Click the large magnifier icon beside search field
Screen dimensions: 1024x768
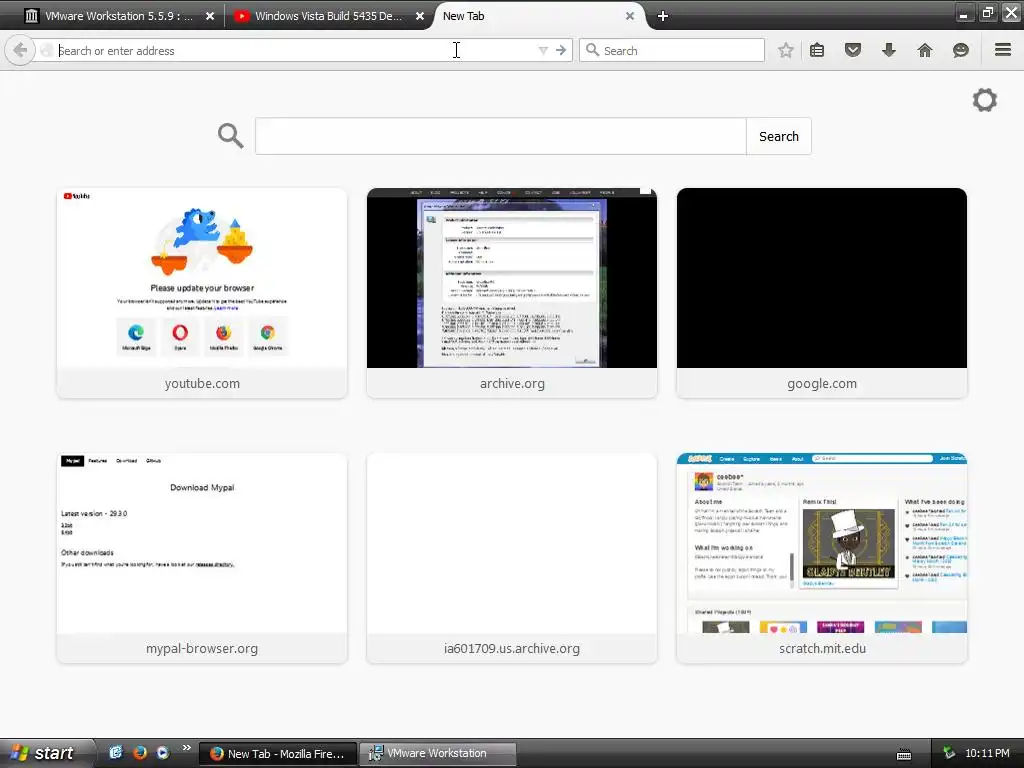pos(231,136)
